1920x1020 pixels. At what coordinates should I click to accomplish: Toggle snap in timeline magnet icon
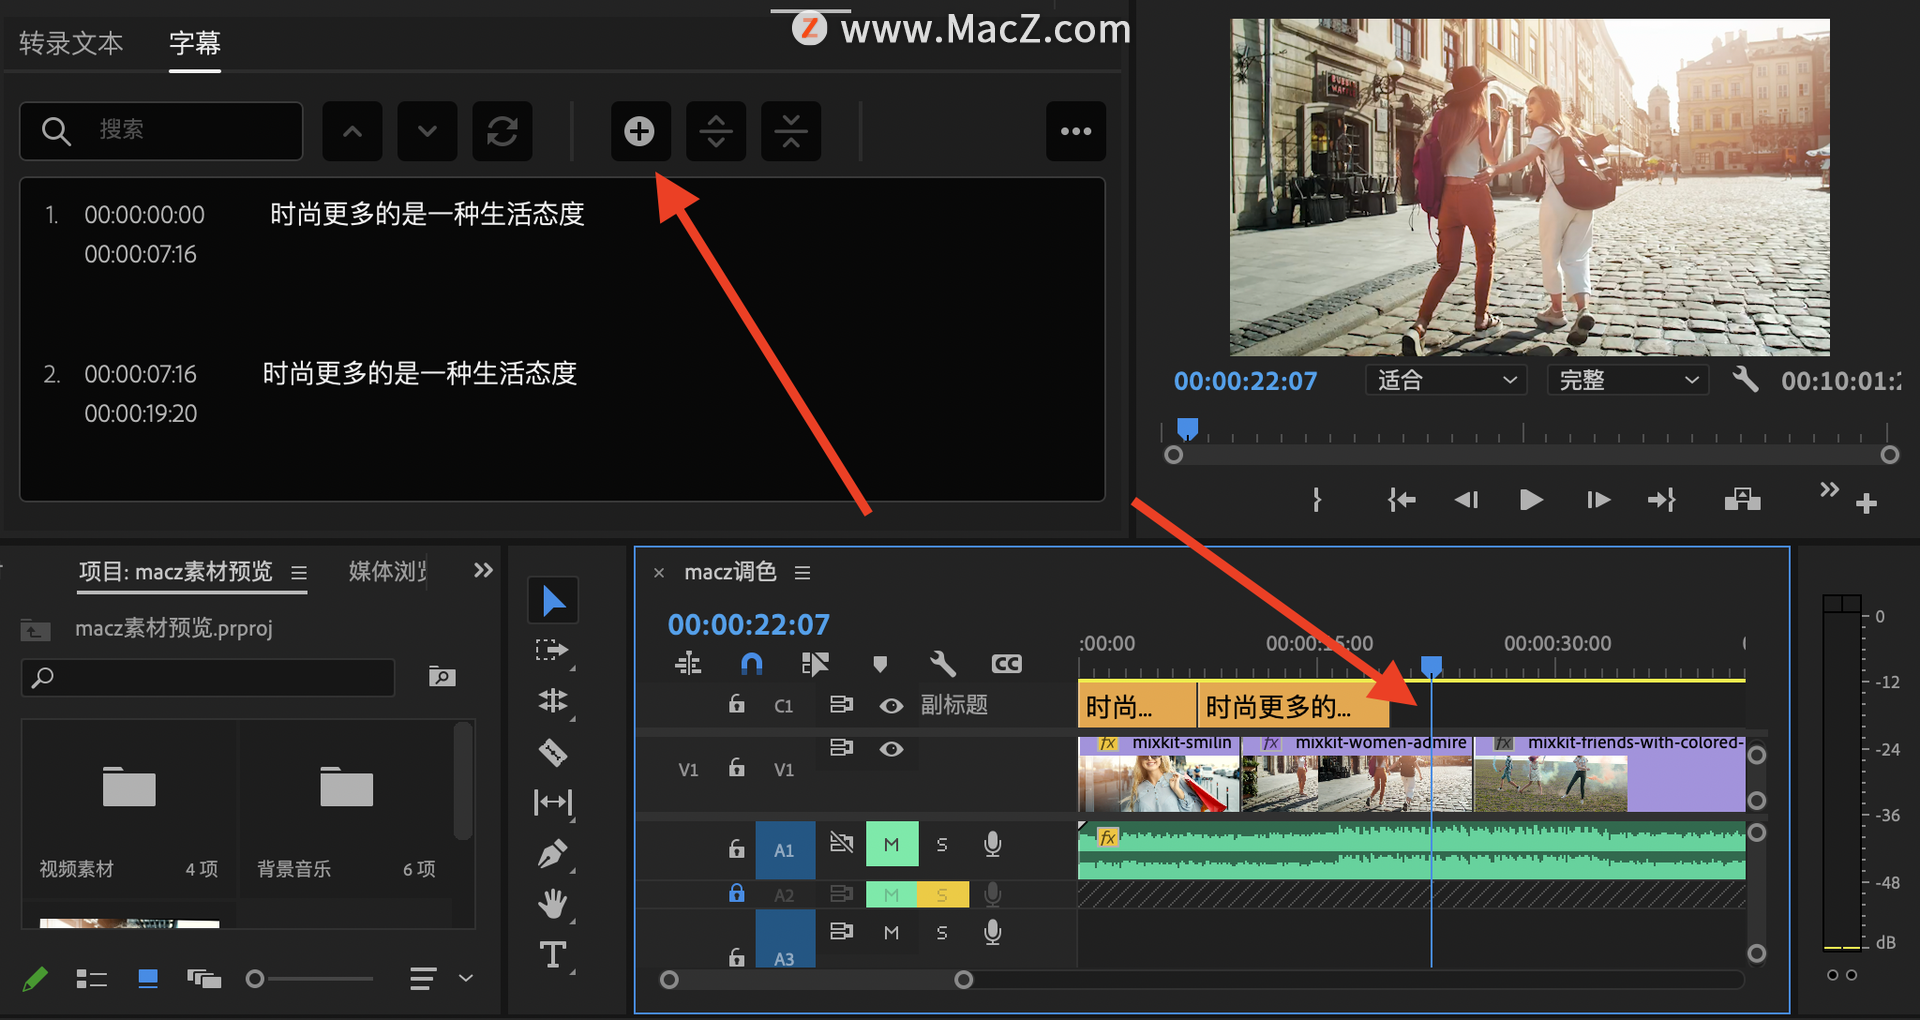coord(752,664)
